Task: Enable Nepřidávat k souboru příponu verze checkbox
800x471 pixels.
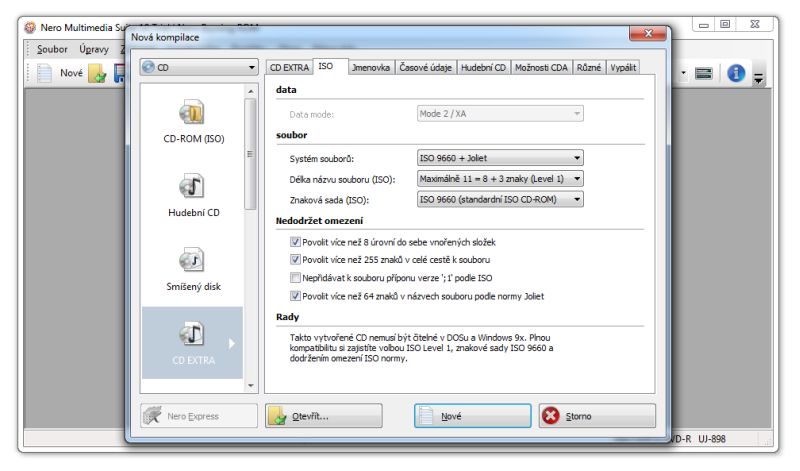Action: coord(295,278)
